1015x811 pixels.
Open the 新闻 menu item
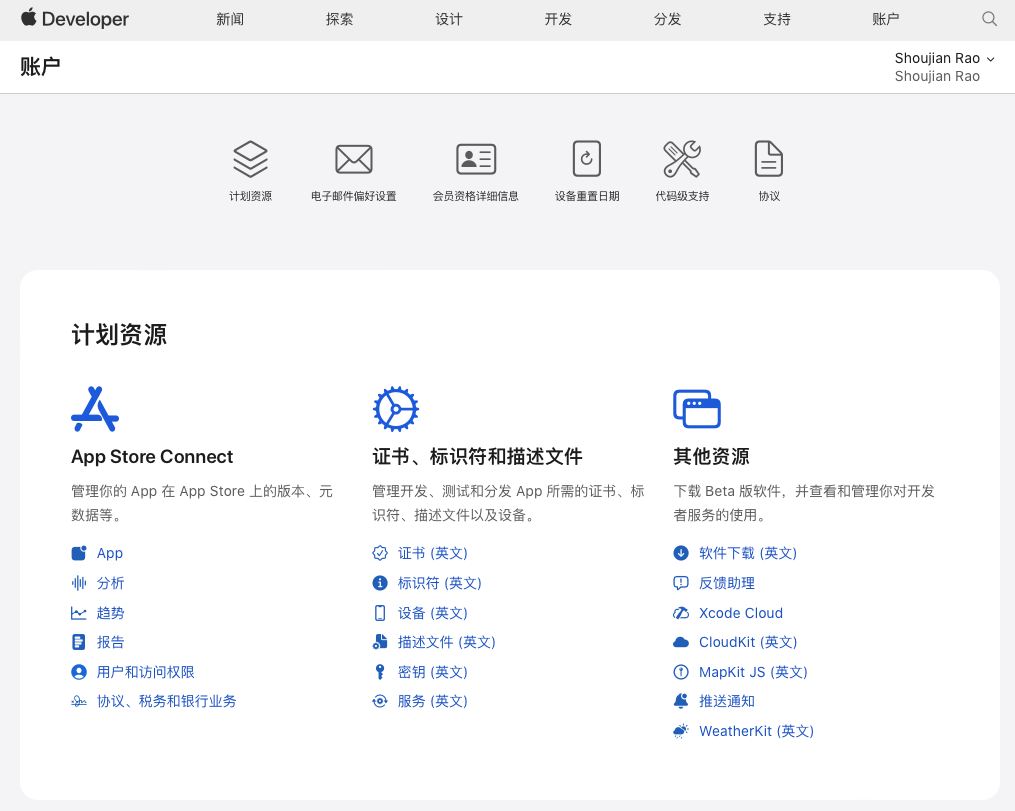coord(230,19)
